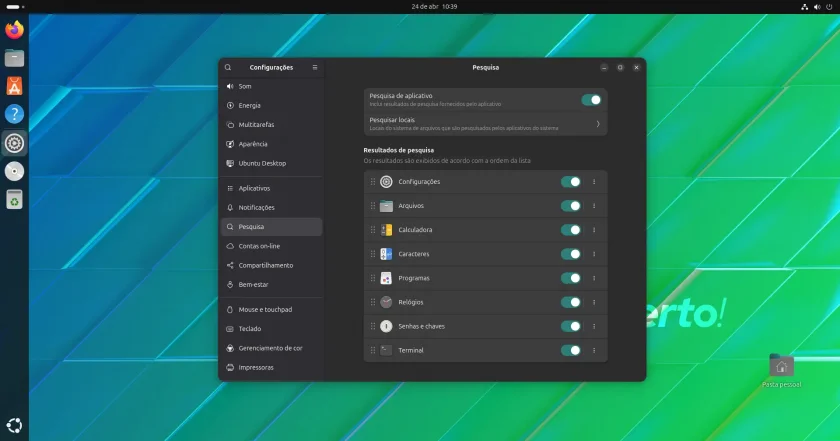Click the drag handle of Terminal row
Image resolution: width=840 pixels, height=441 pixels.
point(373,350)
